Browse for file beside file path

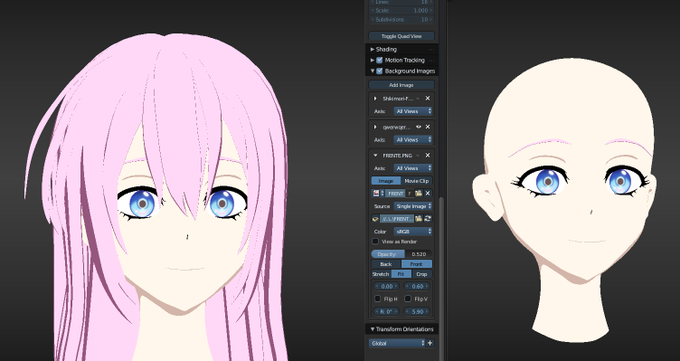pyautogui.click(x=418, y=219)
